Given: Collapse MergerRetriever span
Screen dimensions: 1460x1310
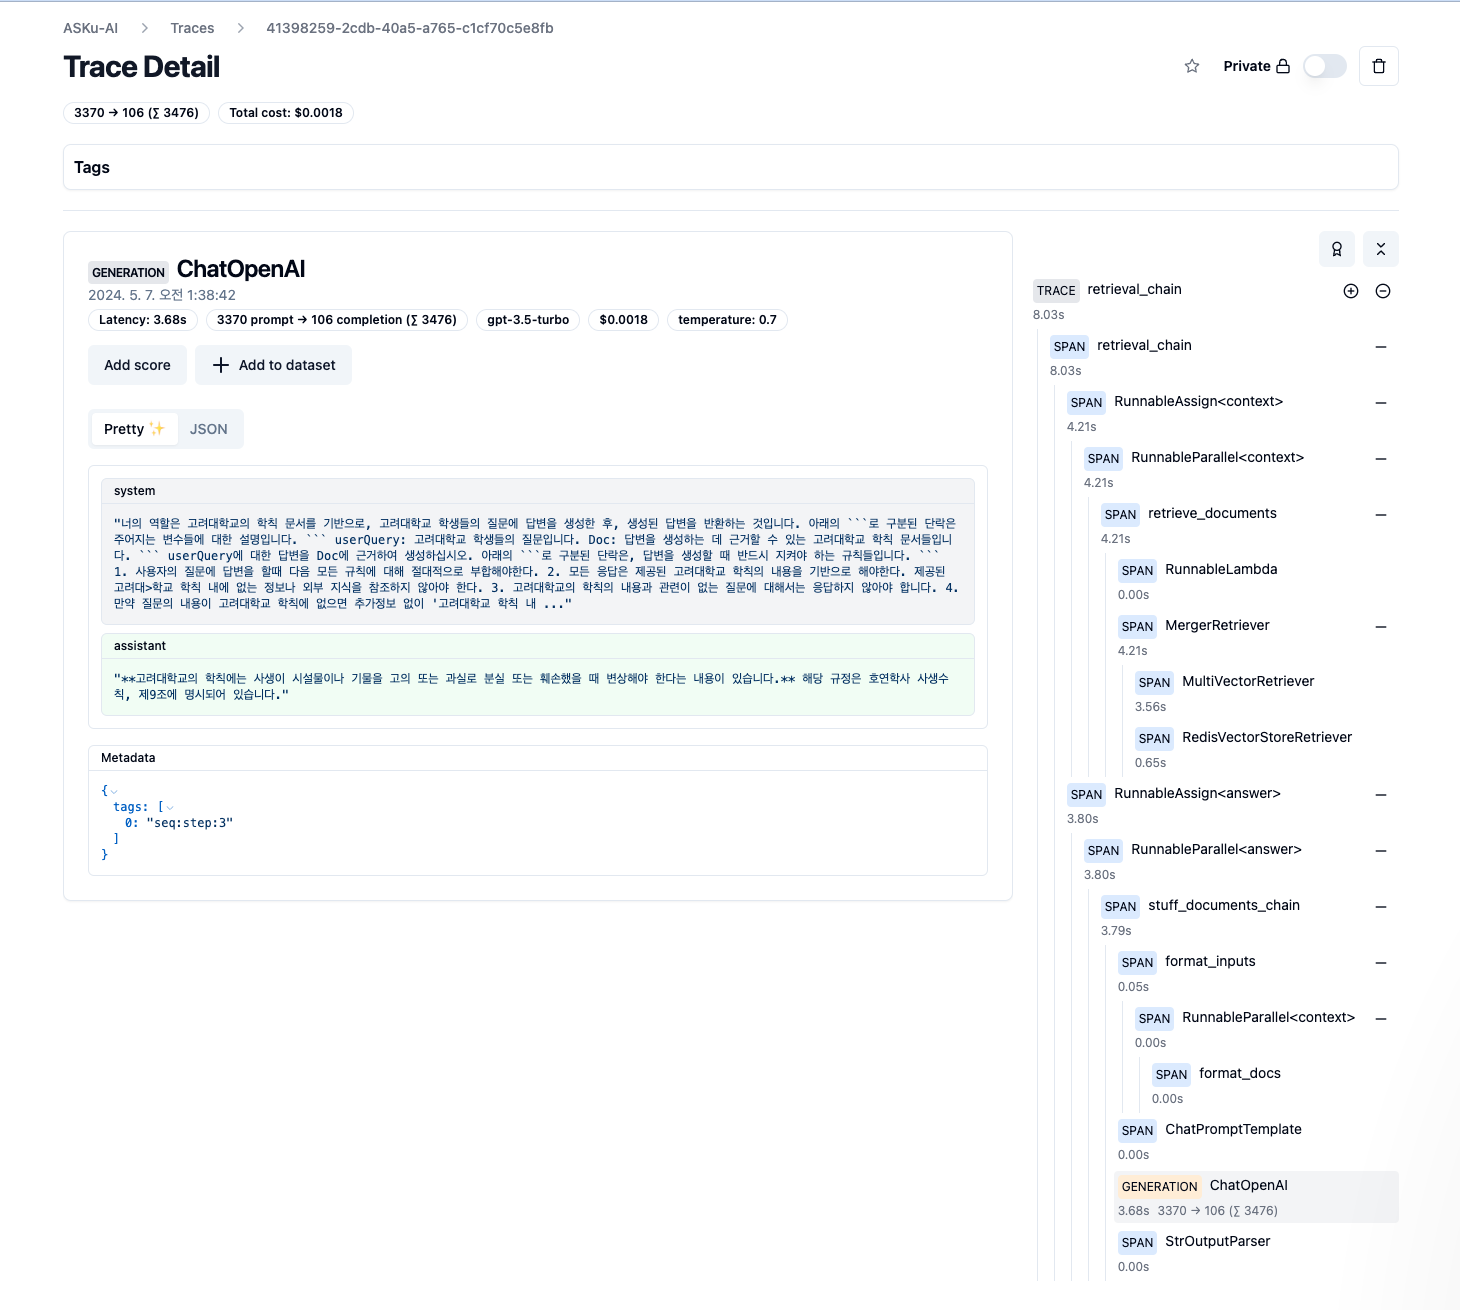Looking at the screenshot, I should tap(1381, 627).
